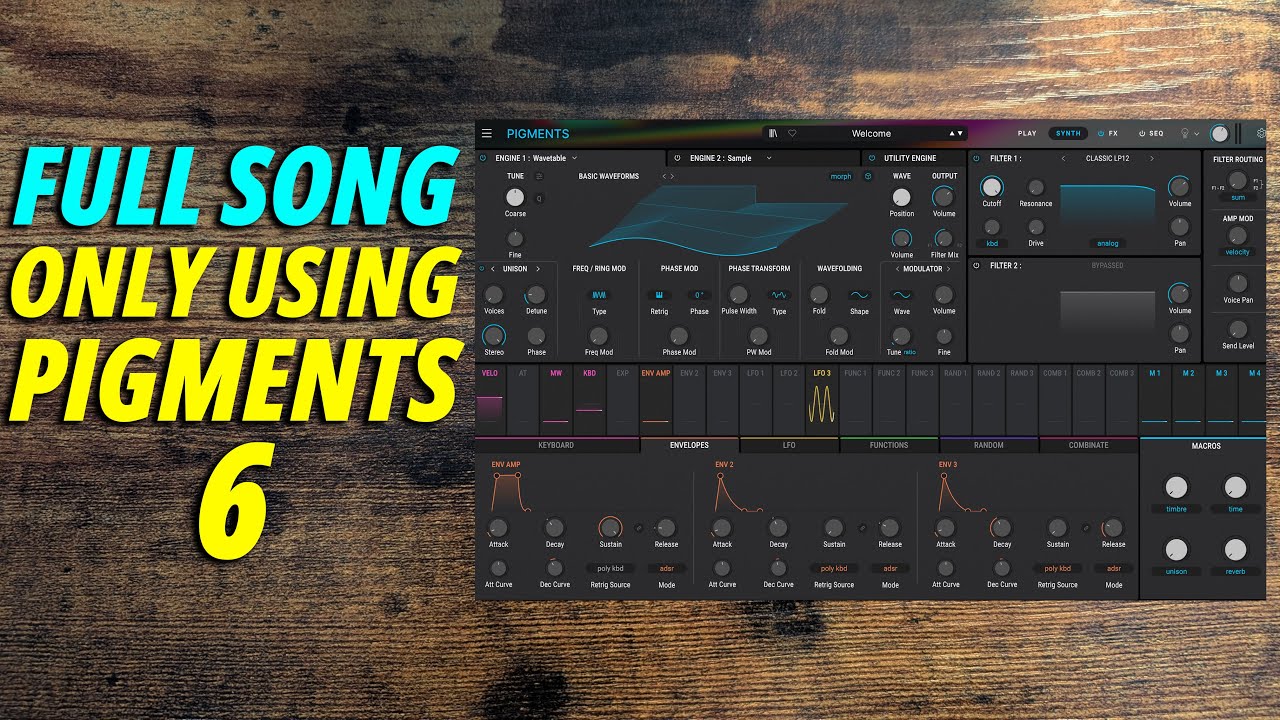
Task: Open the Combinate tab
Action: (1088, 445)
